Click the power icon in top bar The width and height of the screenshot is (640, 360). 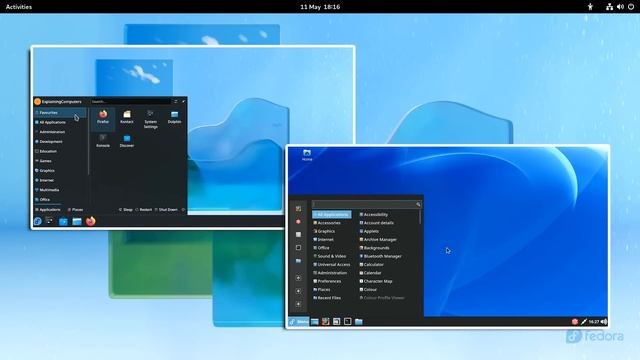(631, 7)
